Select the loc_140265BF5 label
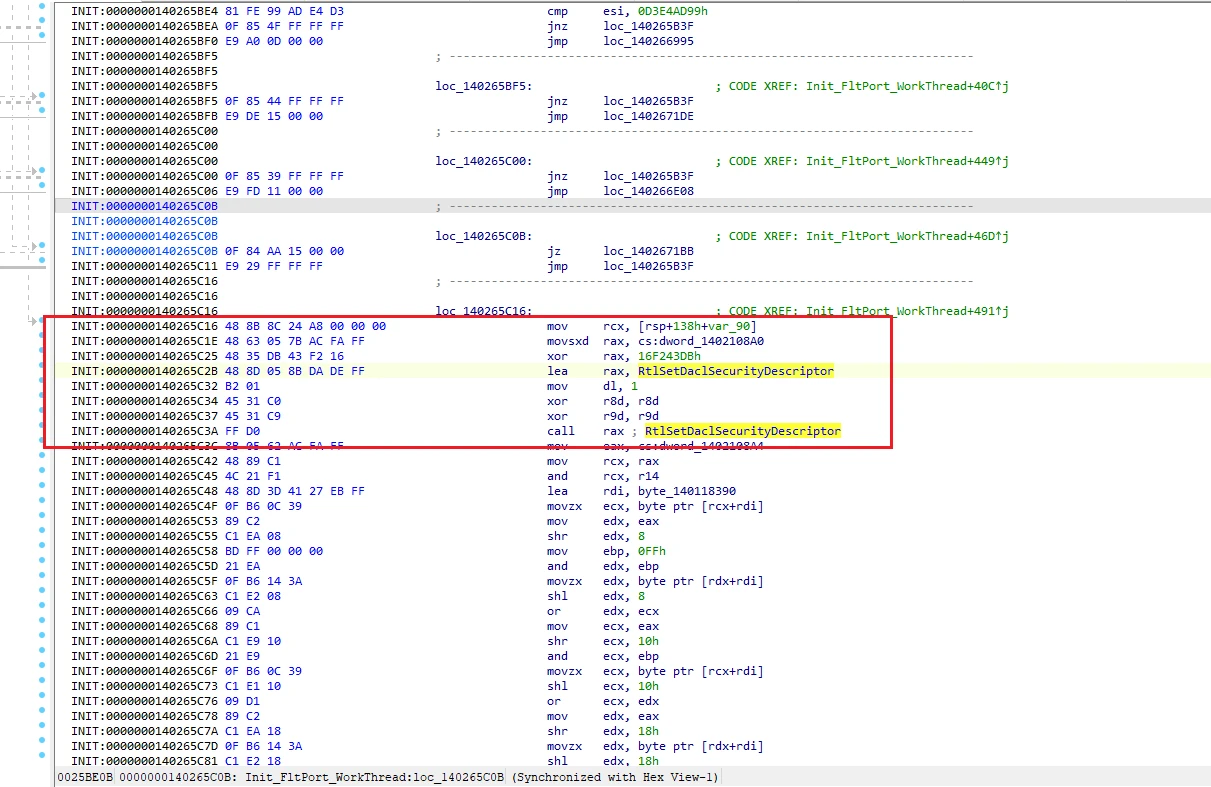This screenshot has height=787, width=1211. [x=483, y=86]
